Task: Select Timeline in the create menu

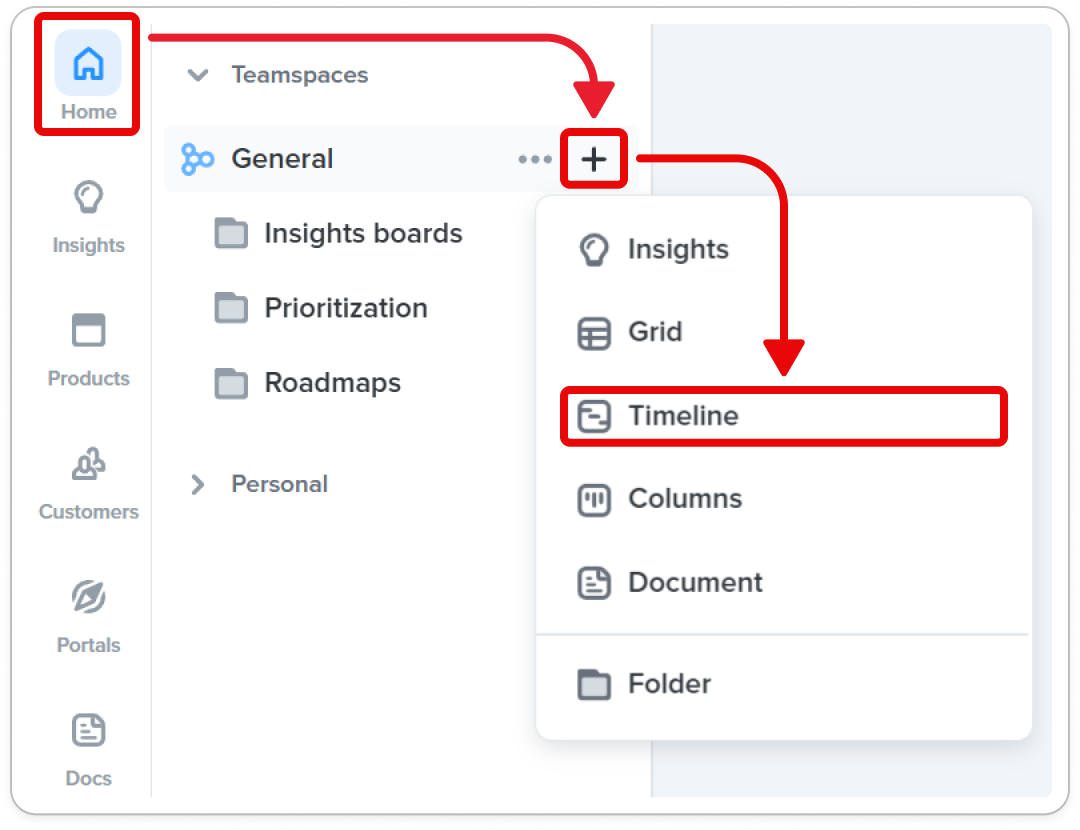Action: point(784,417)
